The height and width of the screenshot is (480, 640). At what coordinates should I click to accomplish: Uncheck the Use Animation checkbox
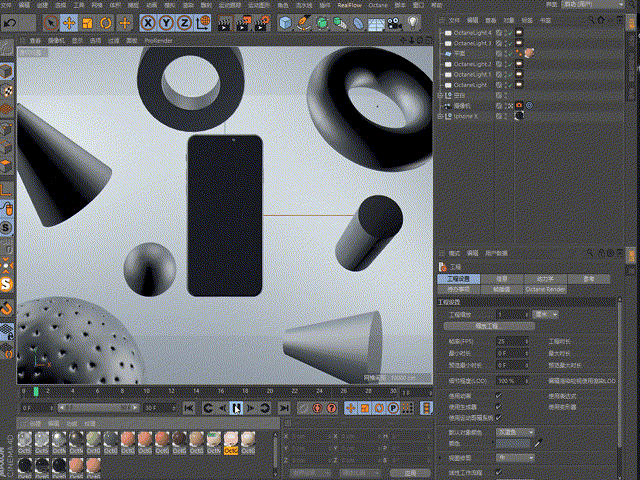[x=498, y=396]
